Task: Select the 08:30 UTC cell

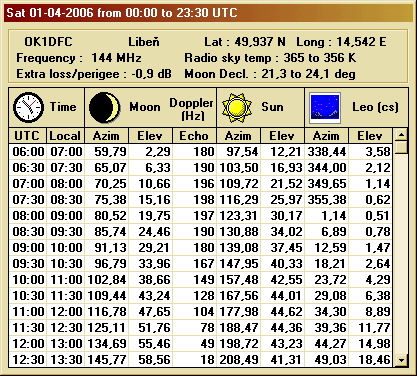Action: click(x=28, y=232)
